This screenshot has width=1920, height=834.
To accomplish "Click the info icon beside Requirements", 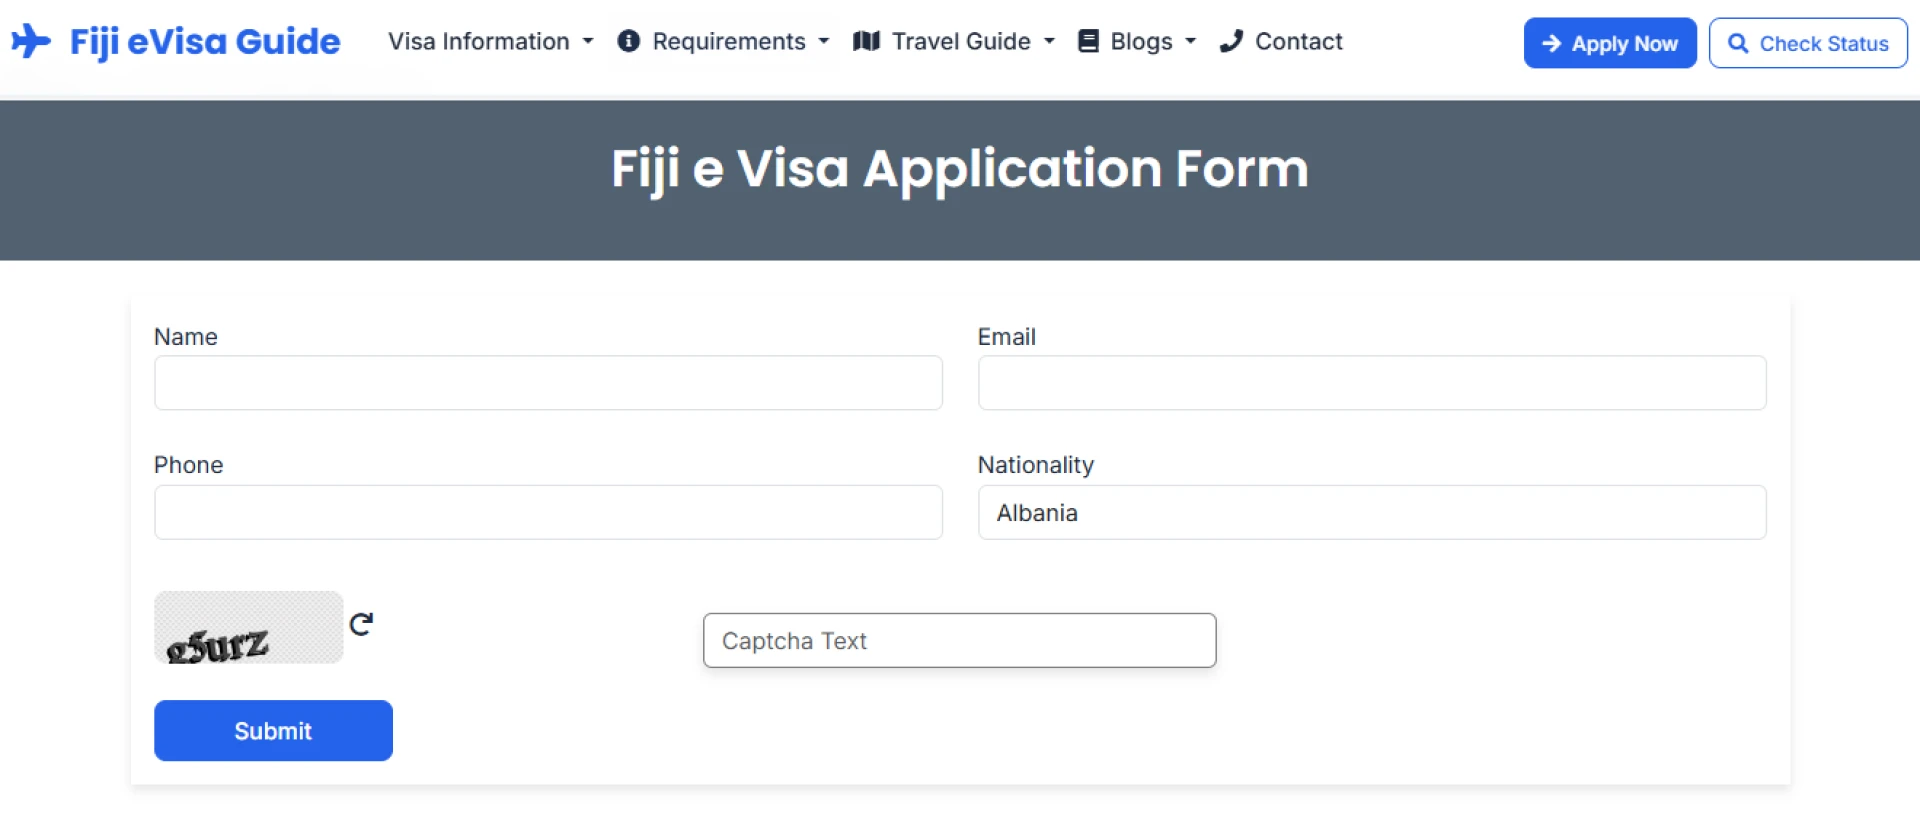I will pyautogui.click(x=628, y=41).
